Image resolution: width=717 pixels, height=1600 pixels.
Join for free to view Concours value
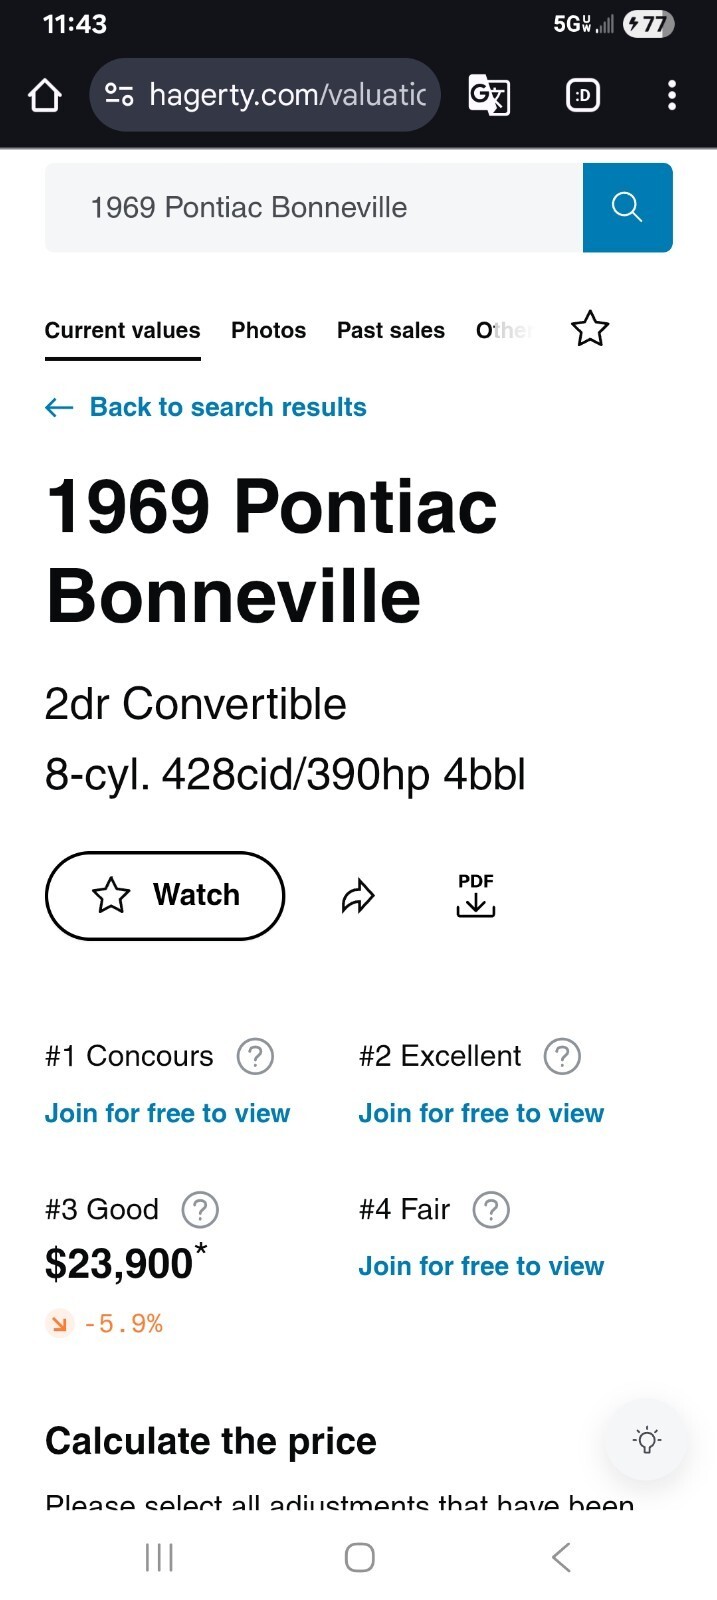[x=167, y=1113]
